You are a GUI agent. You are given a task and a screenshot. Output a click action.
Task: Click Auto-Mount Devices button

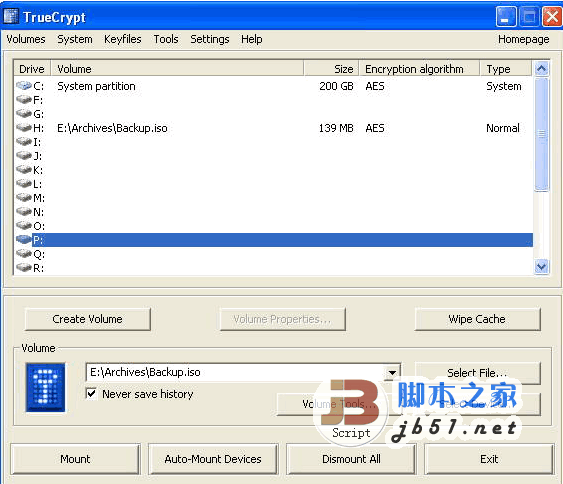point(213,459)
